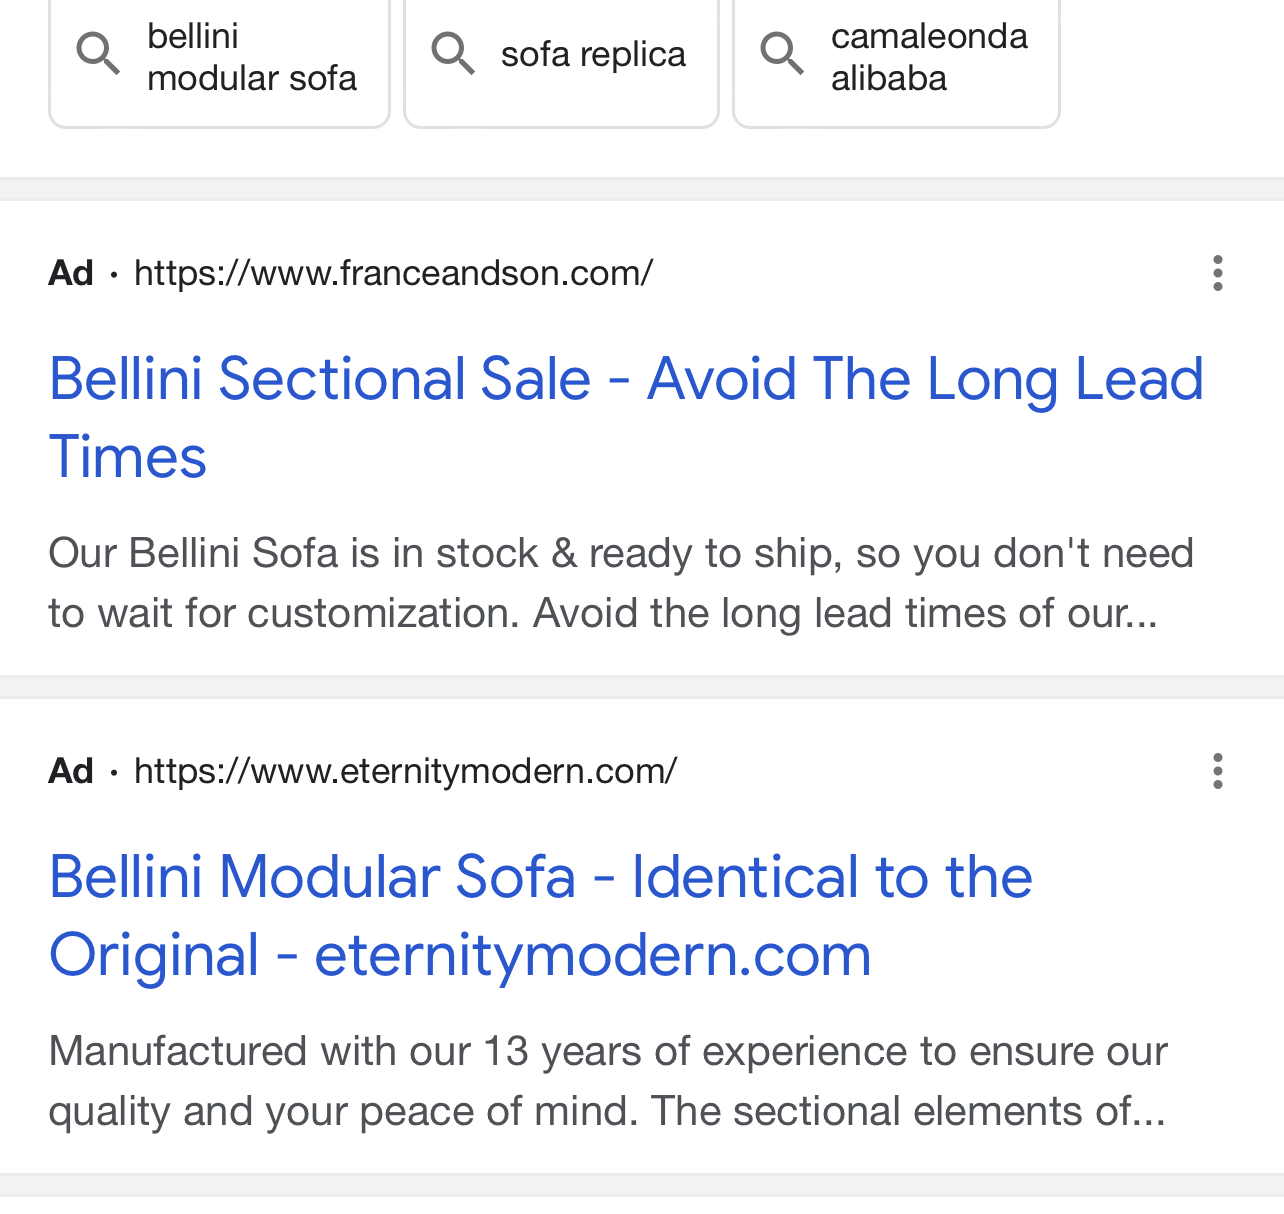
Task: Choose the 'camaleonda alibaba' suggestion text
Action: coord(928,57)
